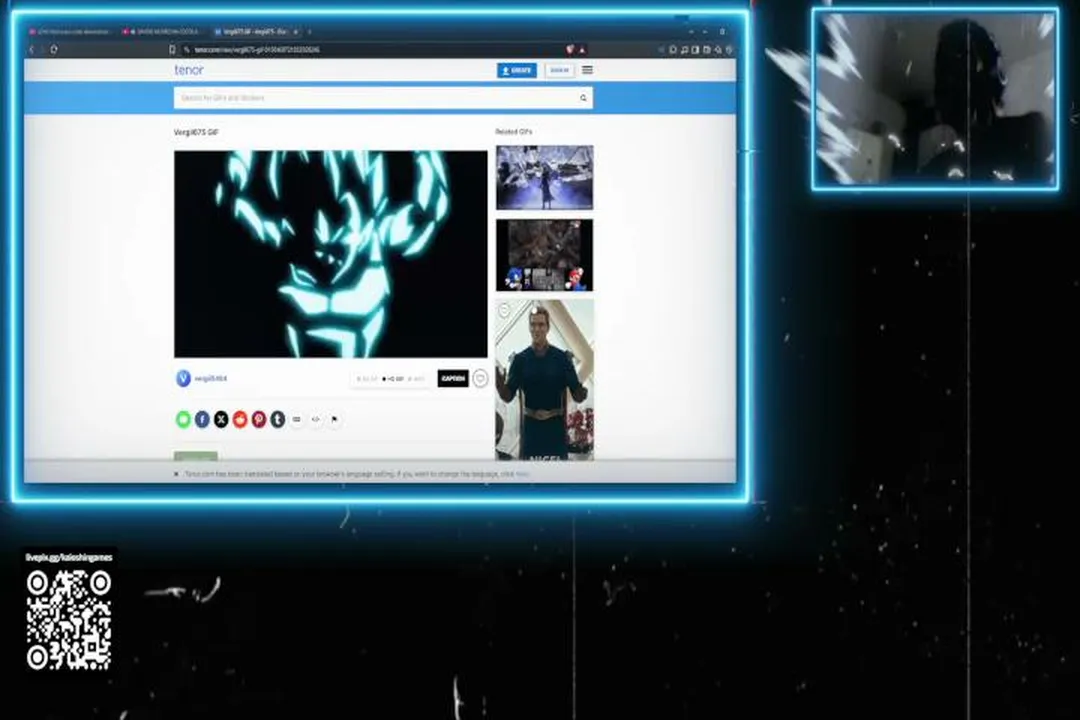Click the 'here' link in language banner
This screenshot has height=720, width=1080.
tap(523, 474)
